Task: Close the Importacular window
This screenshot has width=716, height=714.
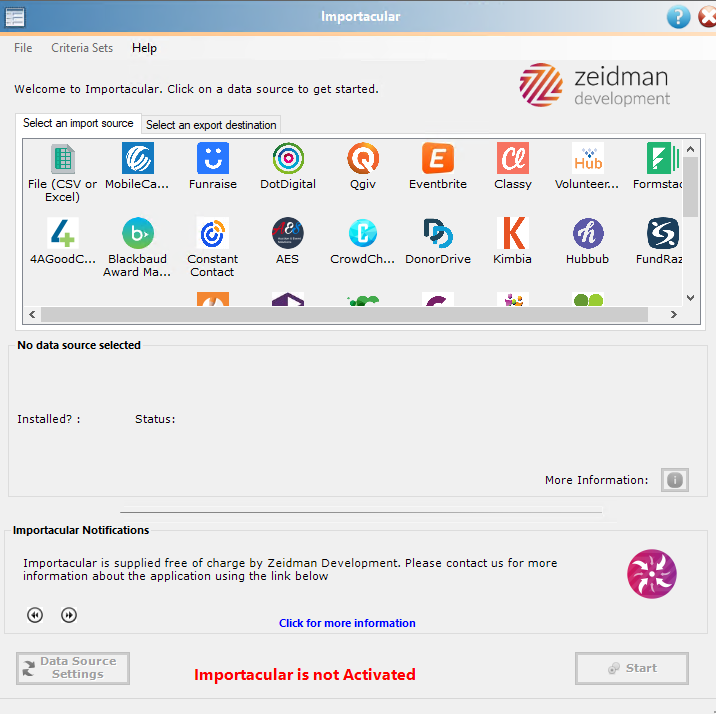Action: click(x=707, y=17)
